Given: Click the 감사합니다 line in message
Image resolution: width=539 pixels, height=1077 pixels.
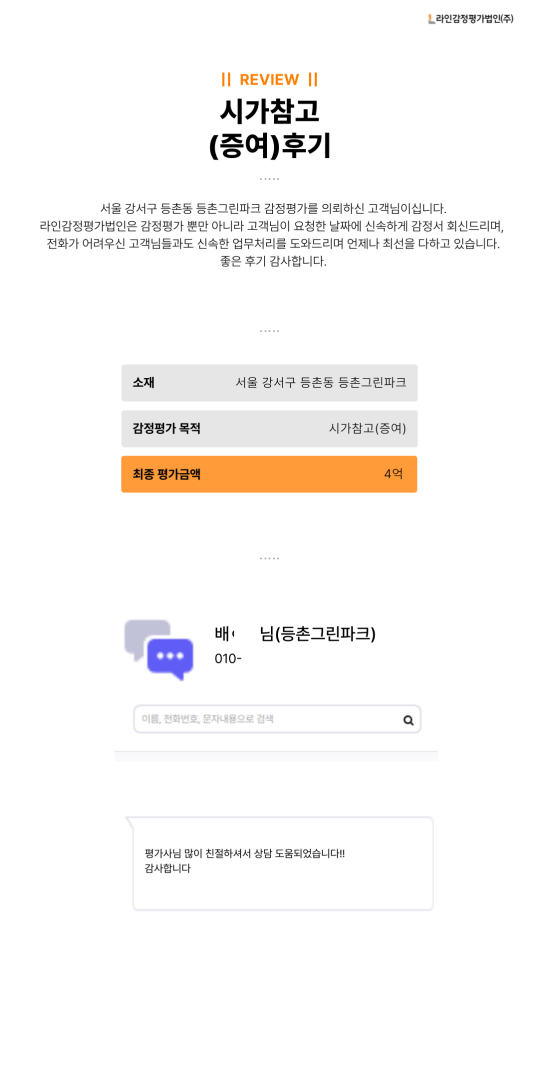Looking at the screenshot, I should (x=168, y=868).
